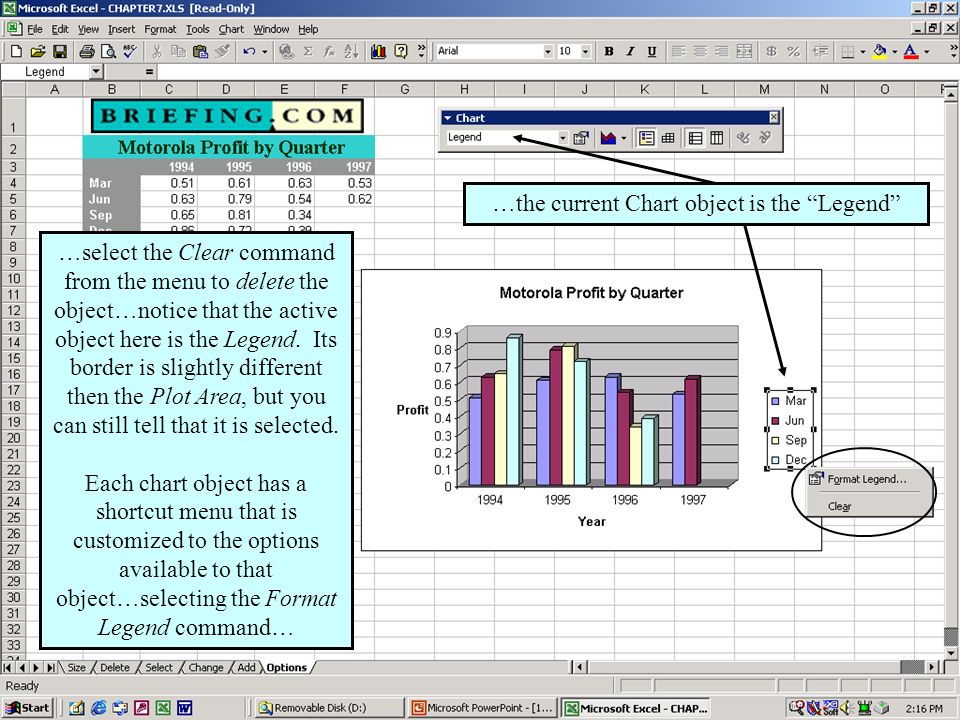This screenshot has height=720, width=960.
Task: Expand More Buttons on the standard toolbar
Action: coord(421,51)
